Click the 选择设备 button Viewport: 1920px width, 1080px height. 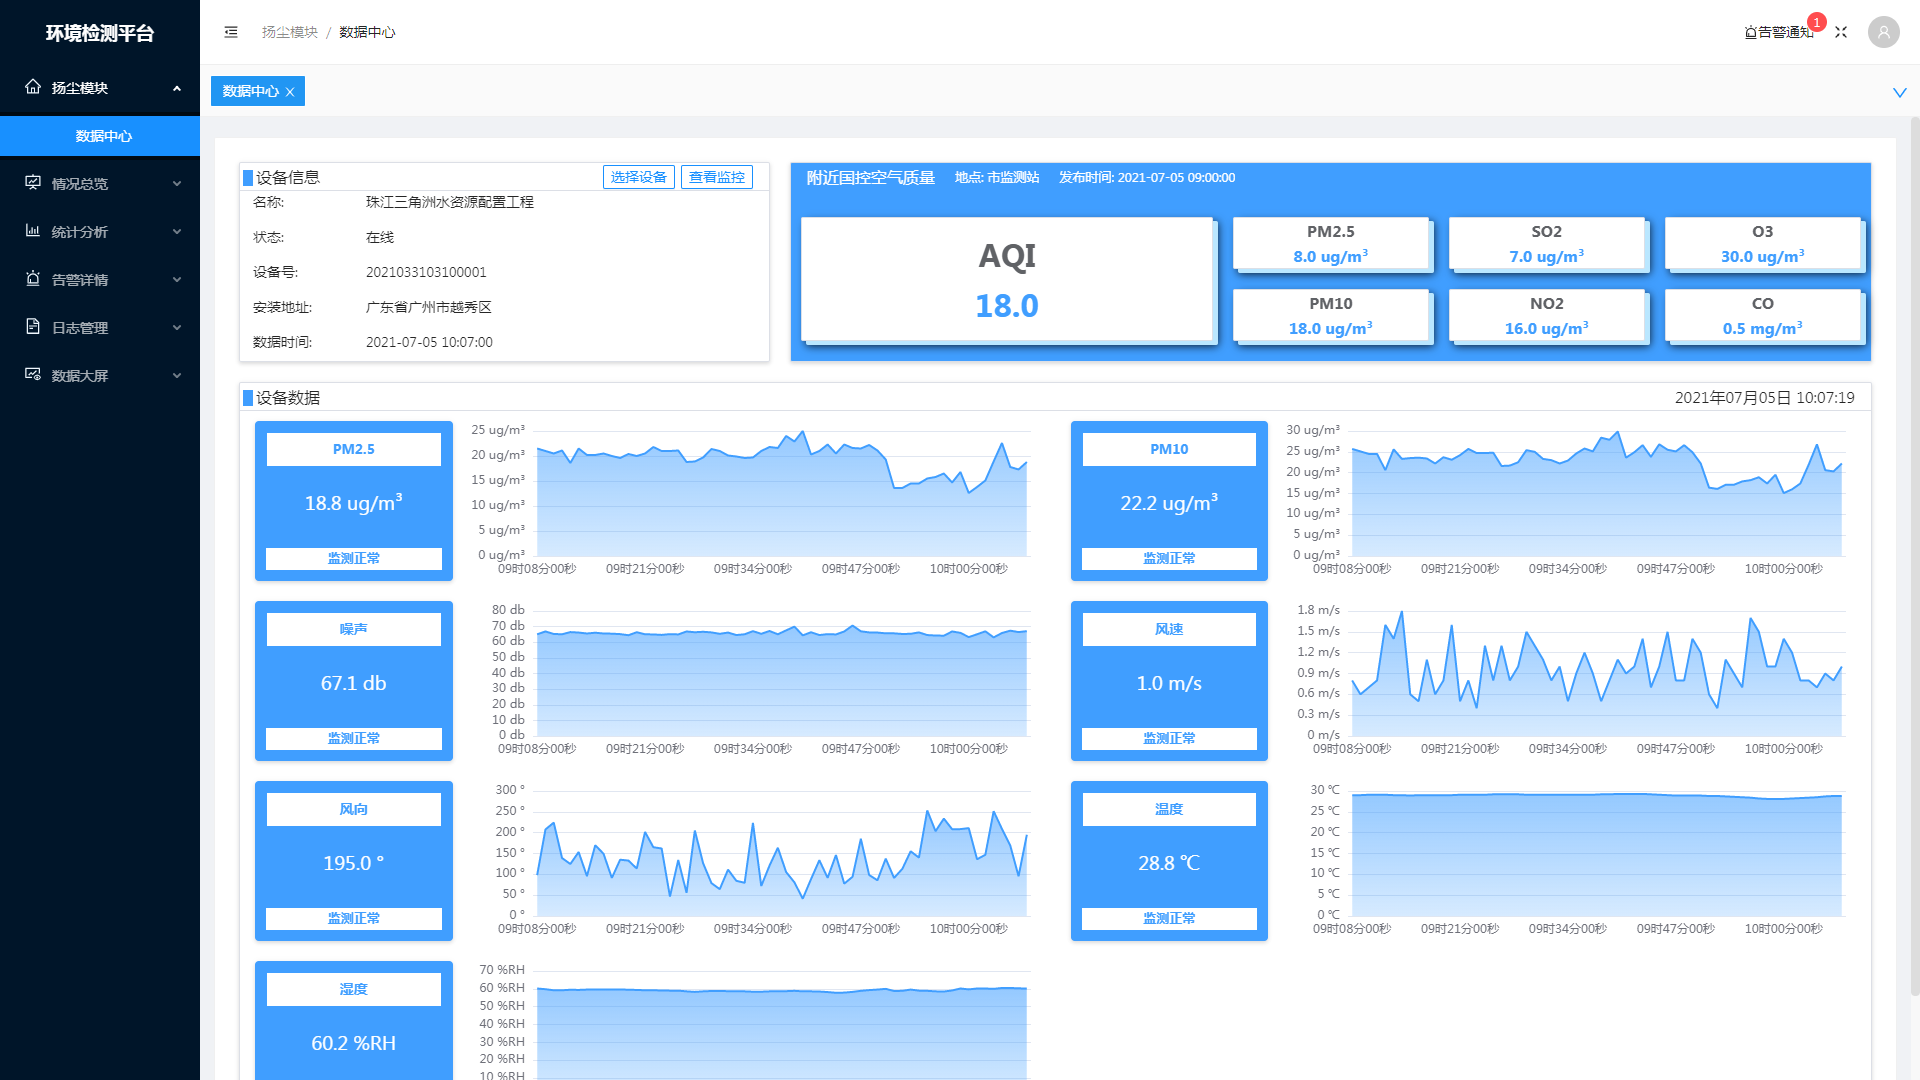click(x=638, y=177)
